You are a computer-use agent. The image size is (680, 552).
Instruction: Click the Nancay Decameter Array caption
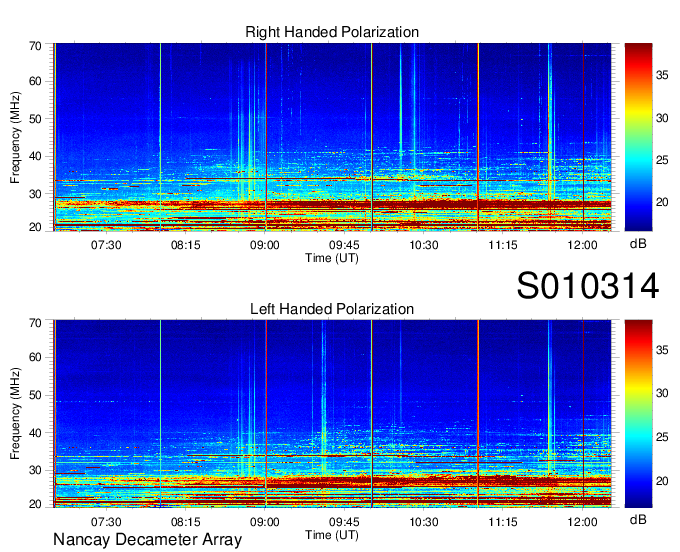[147, 540]
